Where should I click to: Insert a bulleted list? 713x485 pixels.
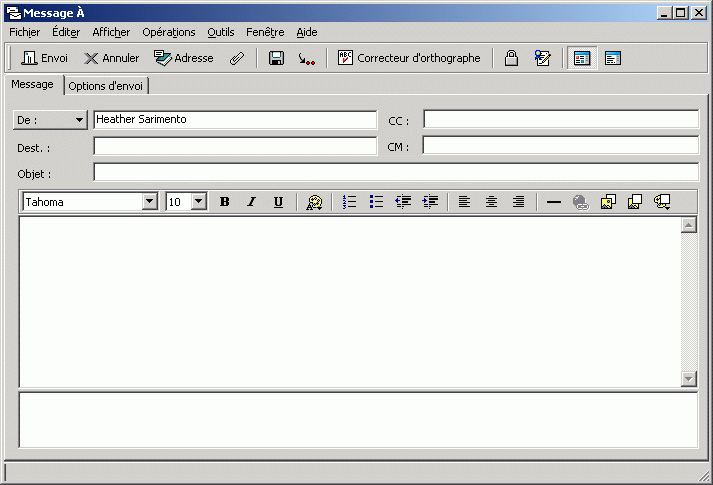point(376,202)
